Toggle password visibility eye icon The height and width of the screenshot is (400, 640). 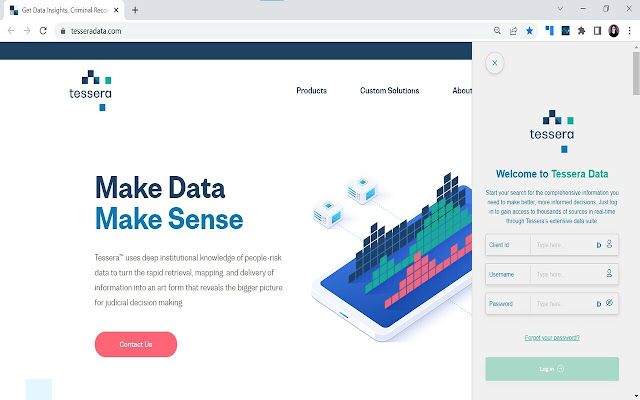pyautogui.click(x=609, y=303)
